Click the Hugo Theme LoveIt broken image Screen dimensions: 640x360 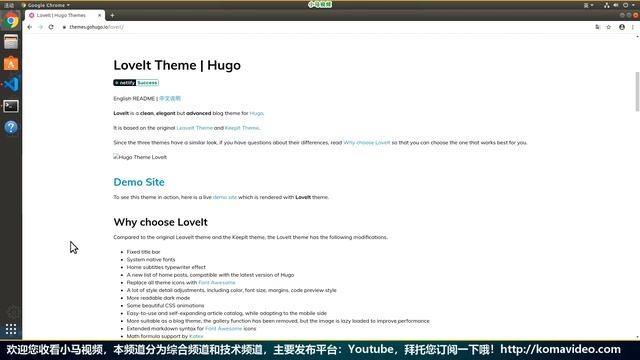point(140,157)
